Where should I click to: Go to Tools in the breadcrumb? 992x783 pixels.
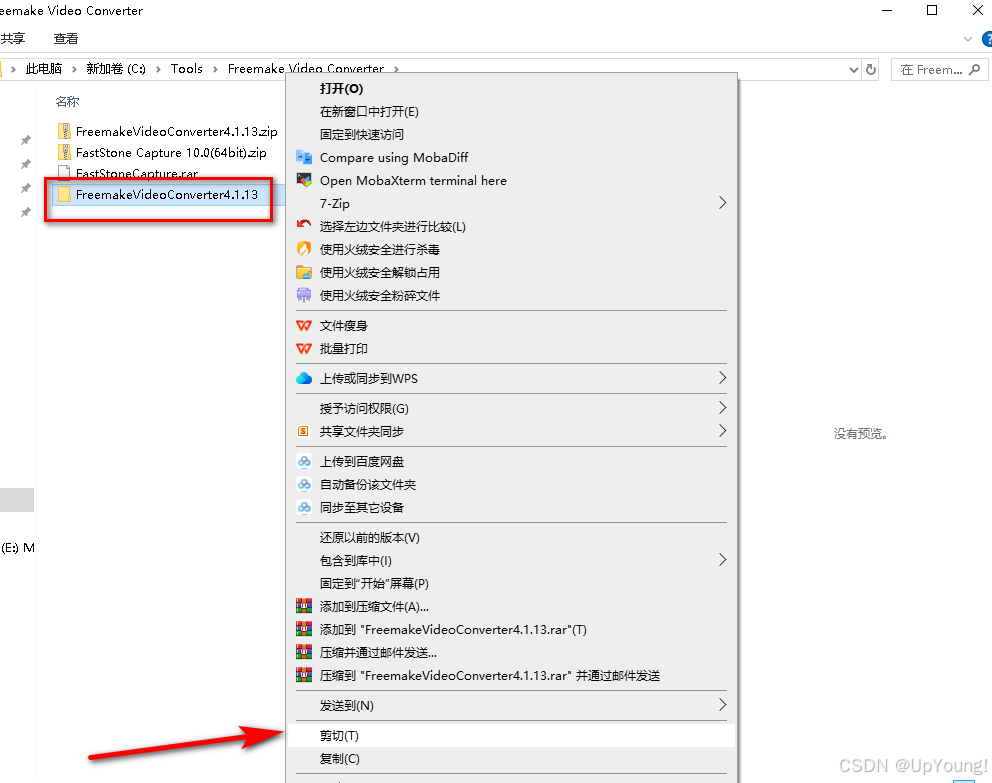[x=187, y=69]
